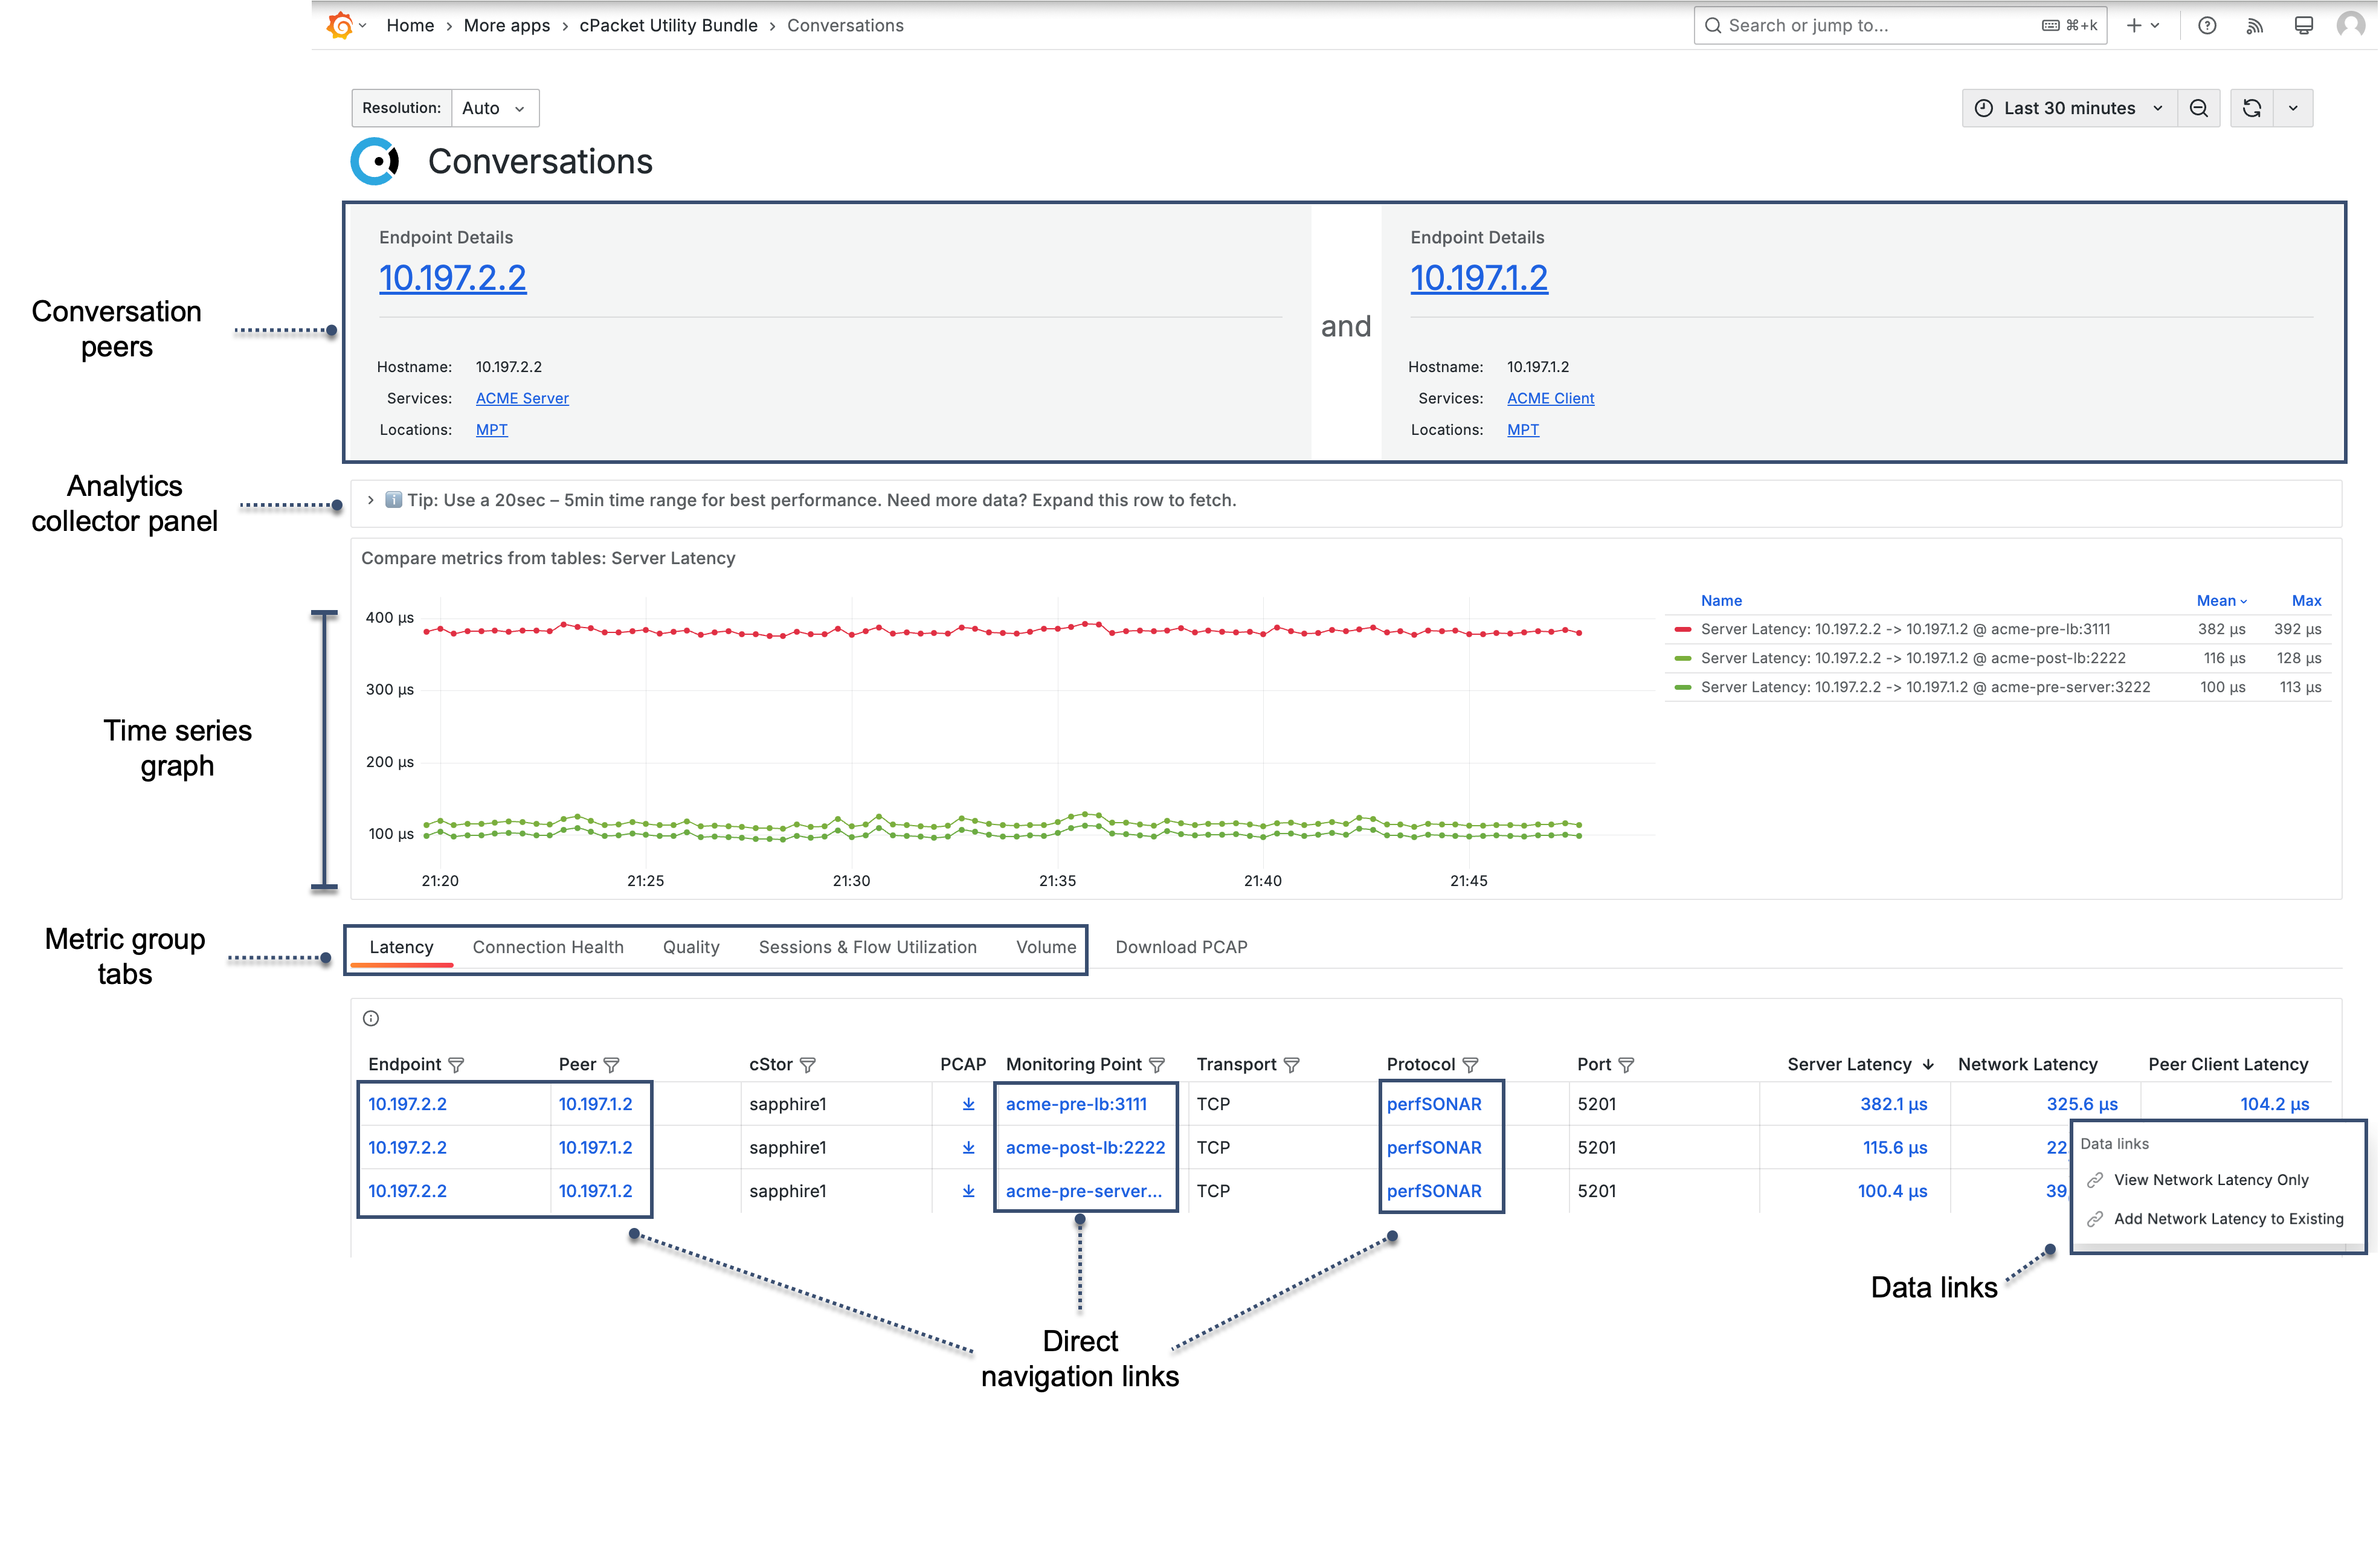Sort legend by the Mean column
The image size is (2379, 1568).
[2221, 601]
